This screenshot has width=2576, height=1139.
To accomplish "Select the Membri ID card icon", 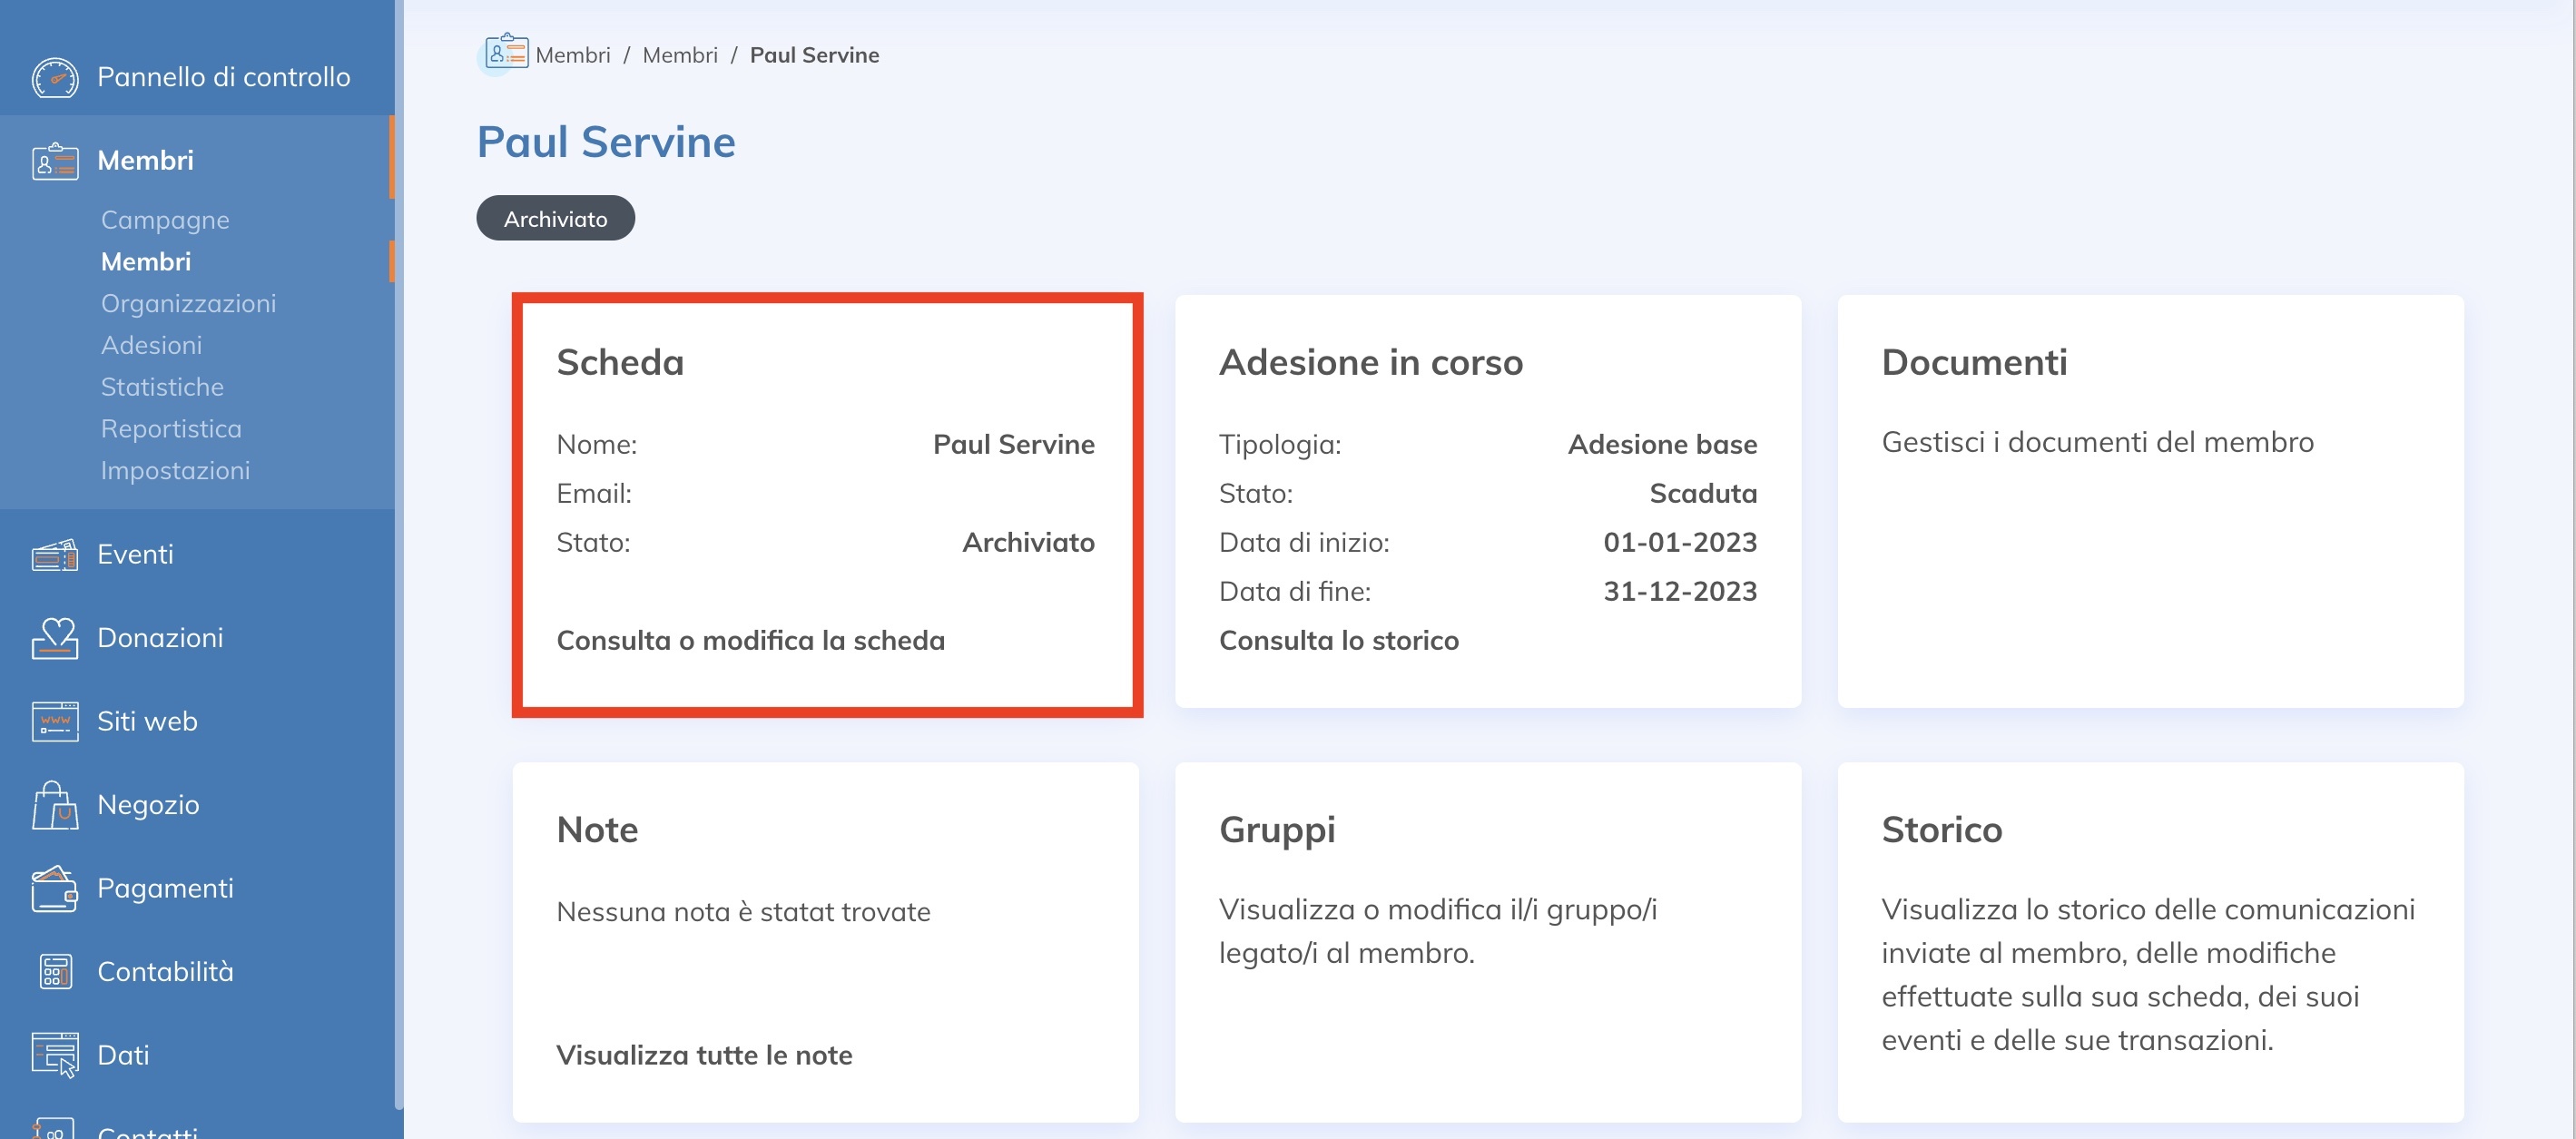I will [x=55, y=160].
